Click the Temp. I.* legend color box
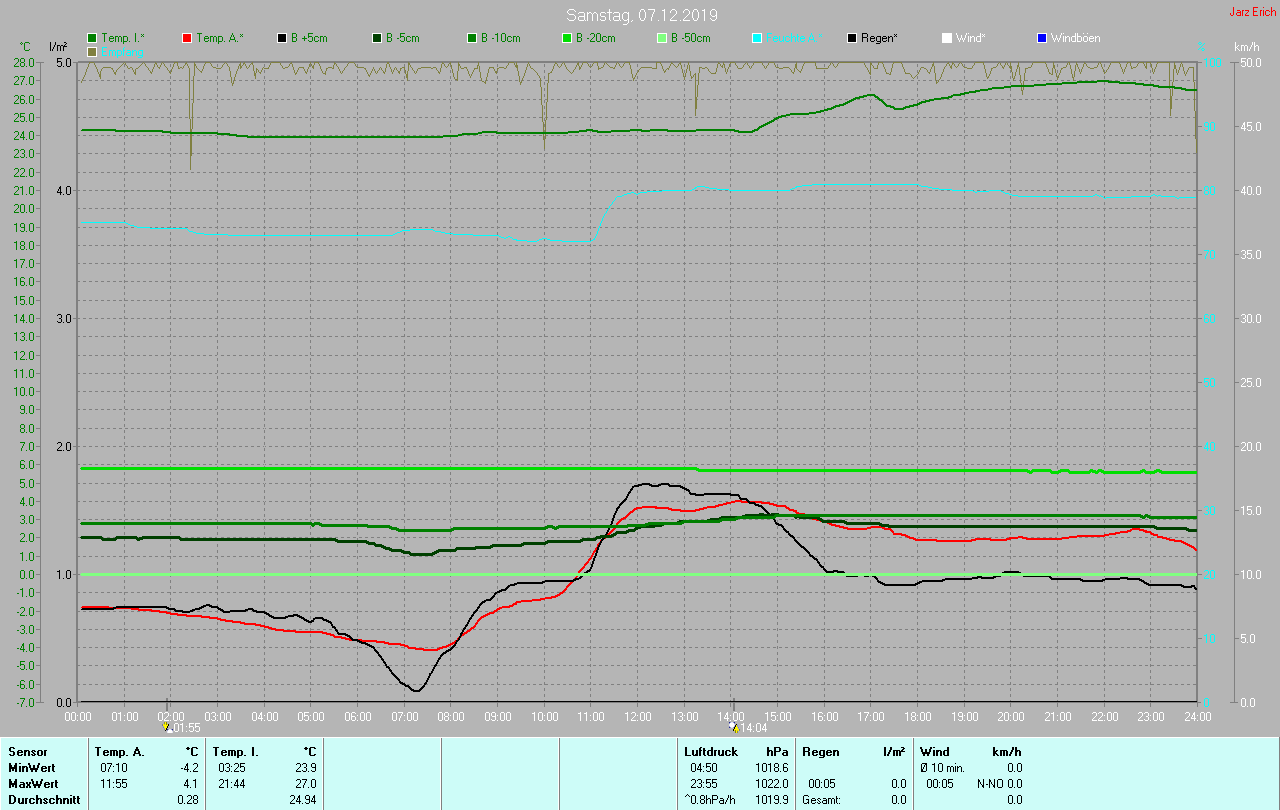 tap(92, 38)
